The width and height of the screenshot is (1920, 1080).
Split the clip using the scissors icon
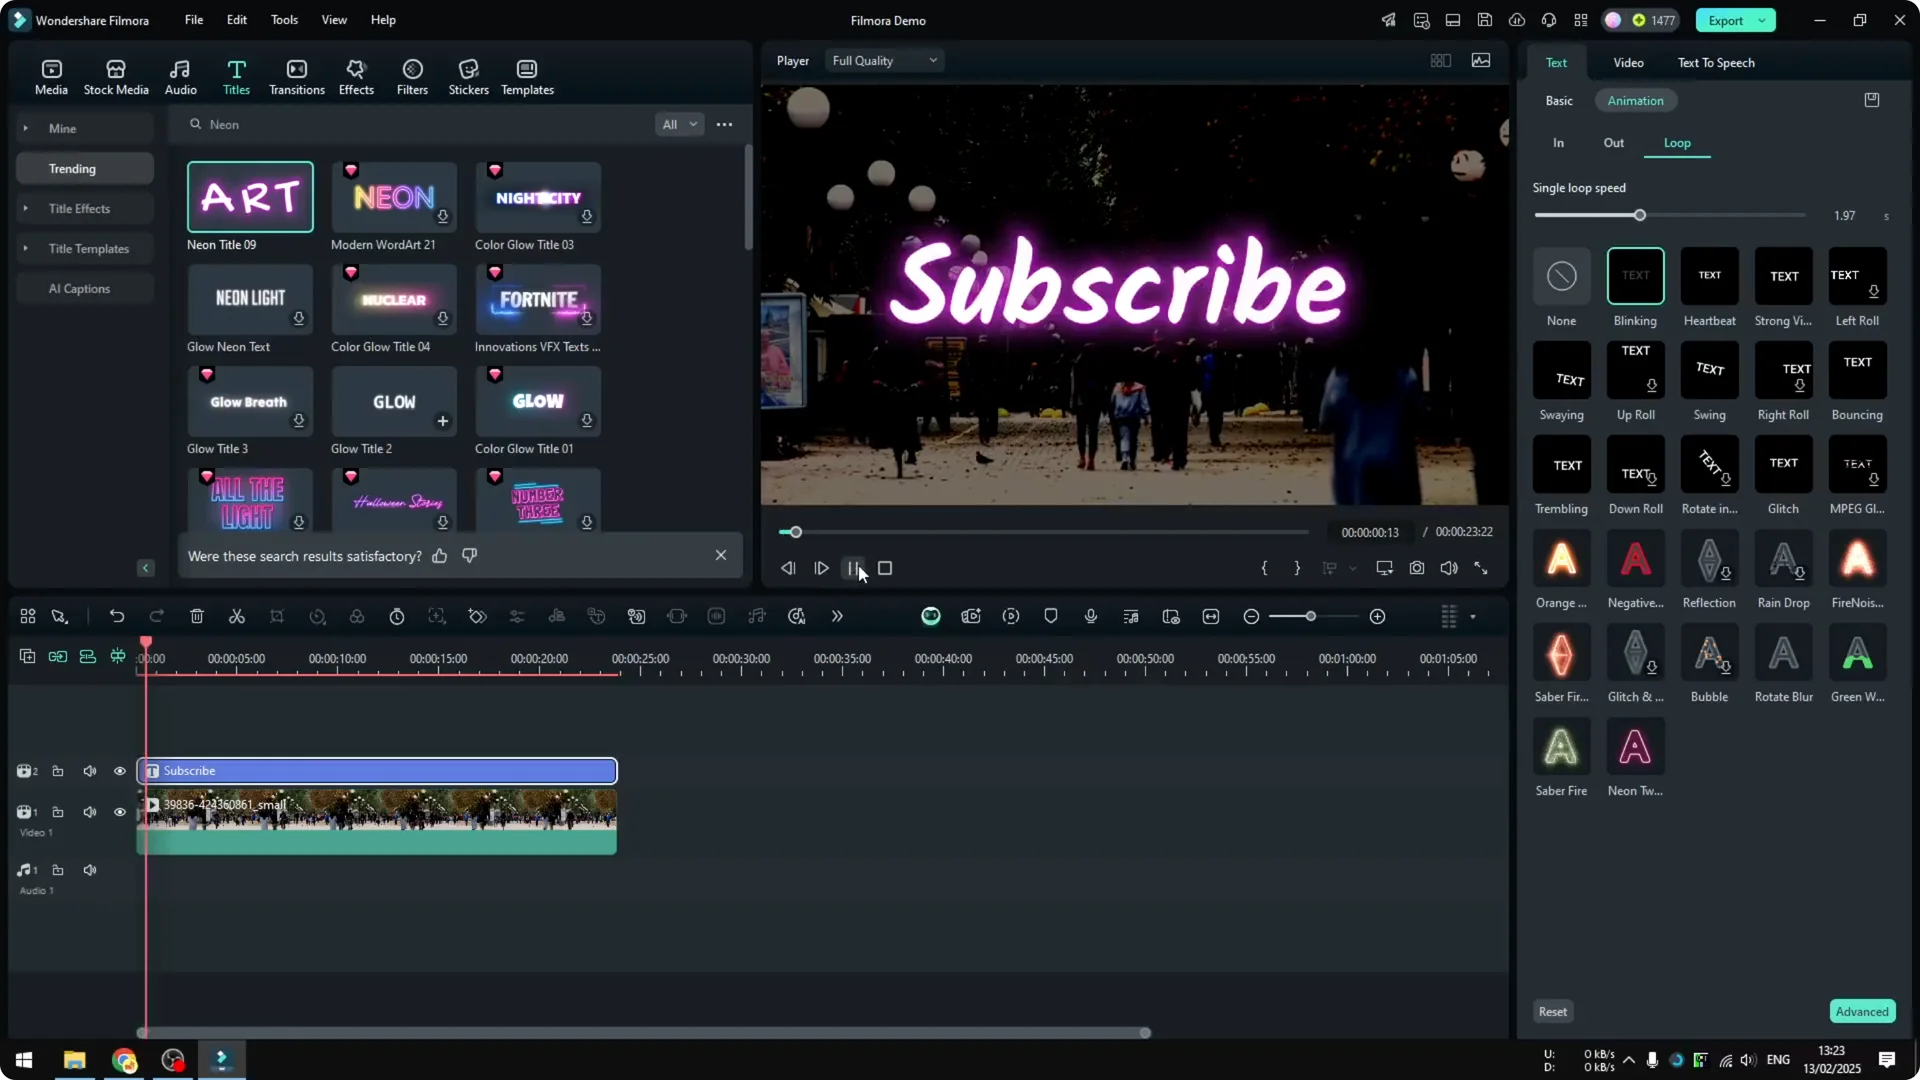tap(237, 616)
